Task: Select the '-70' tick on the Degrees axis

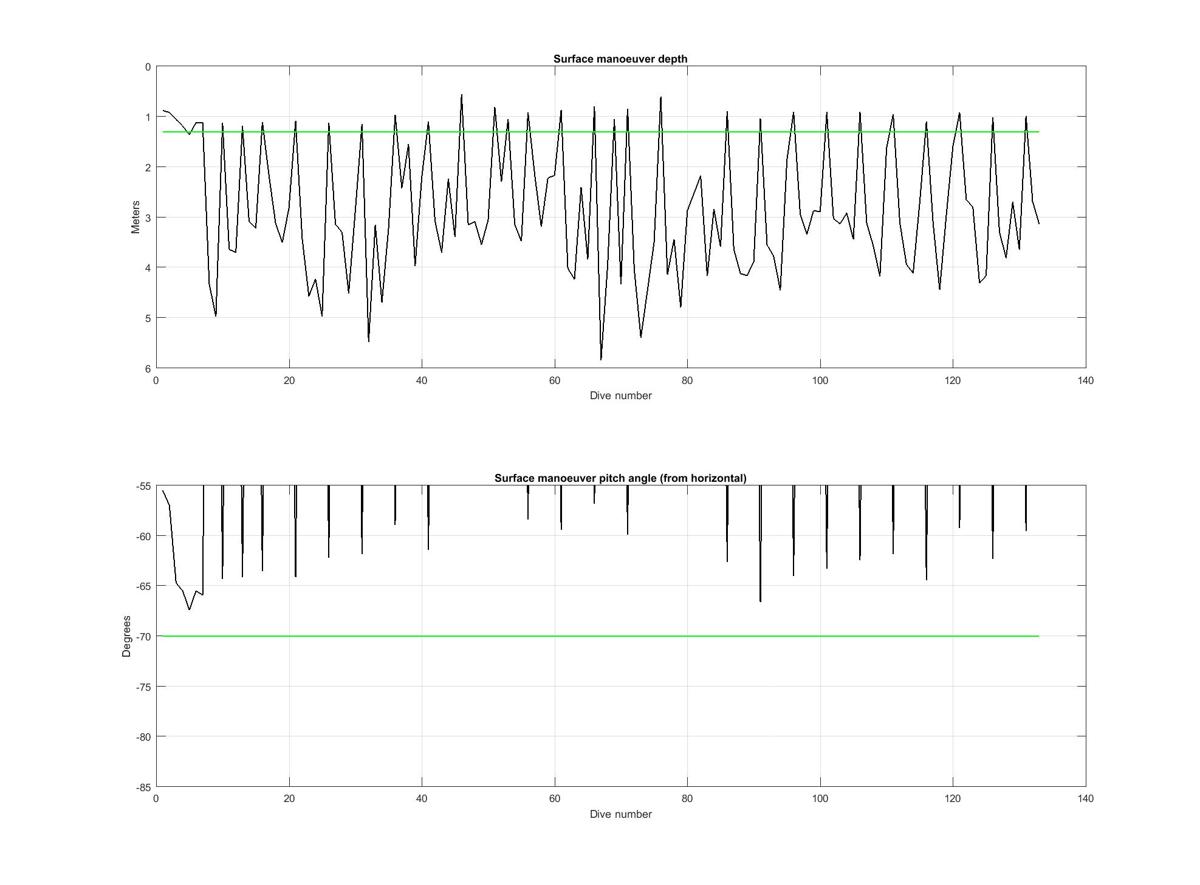Action: pyautogui.click(x=143, y=636)
